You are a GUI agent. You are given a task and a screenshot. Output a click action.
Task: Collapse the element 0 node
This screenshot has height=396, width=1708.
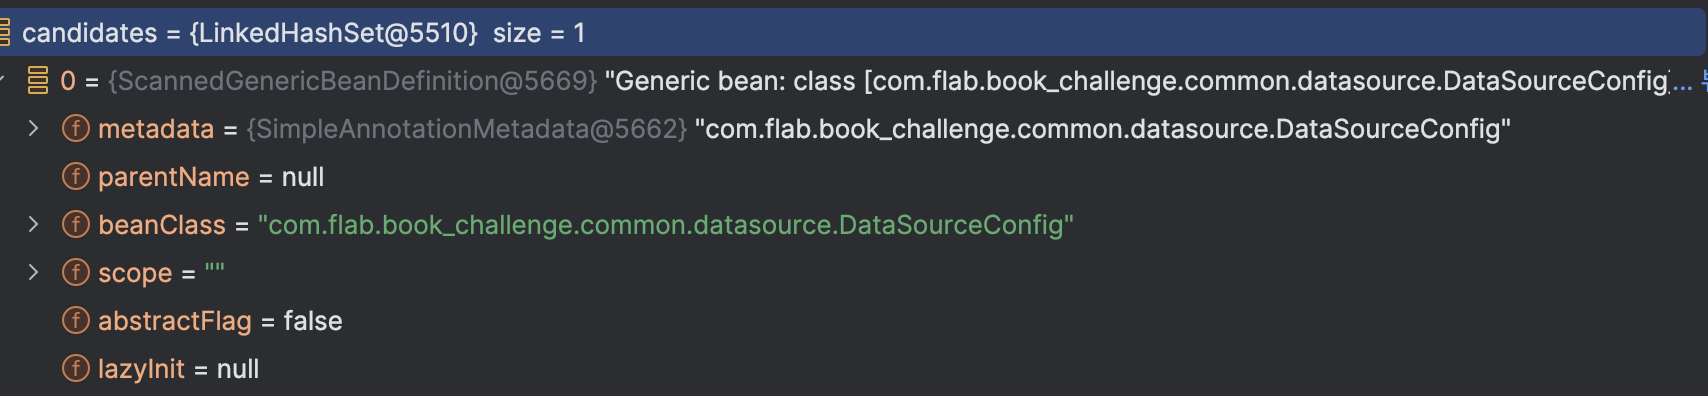point(3,81)
